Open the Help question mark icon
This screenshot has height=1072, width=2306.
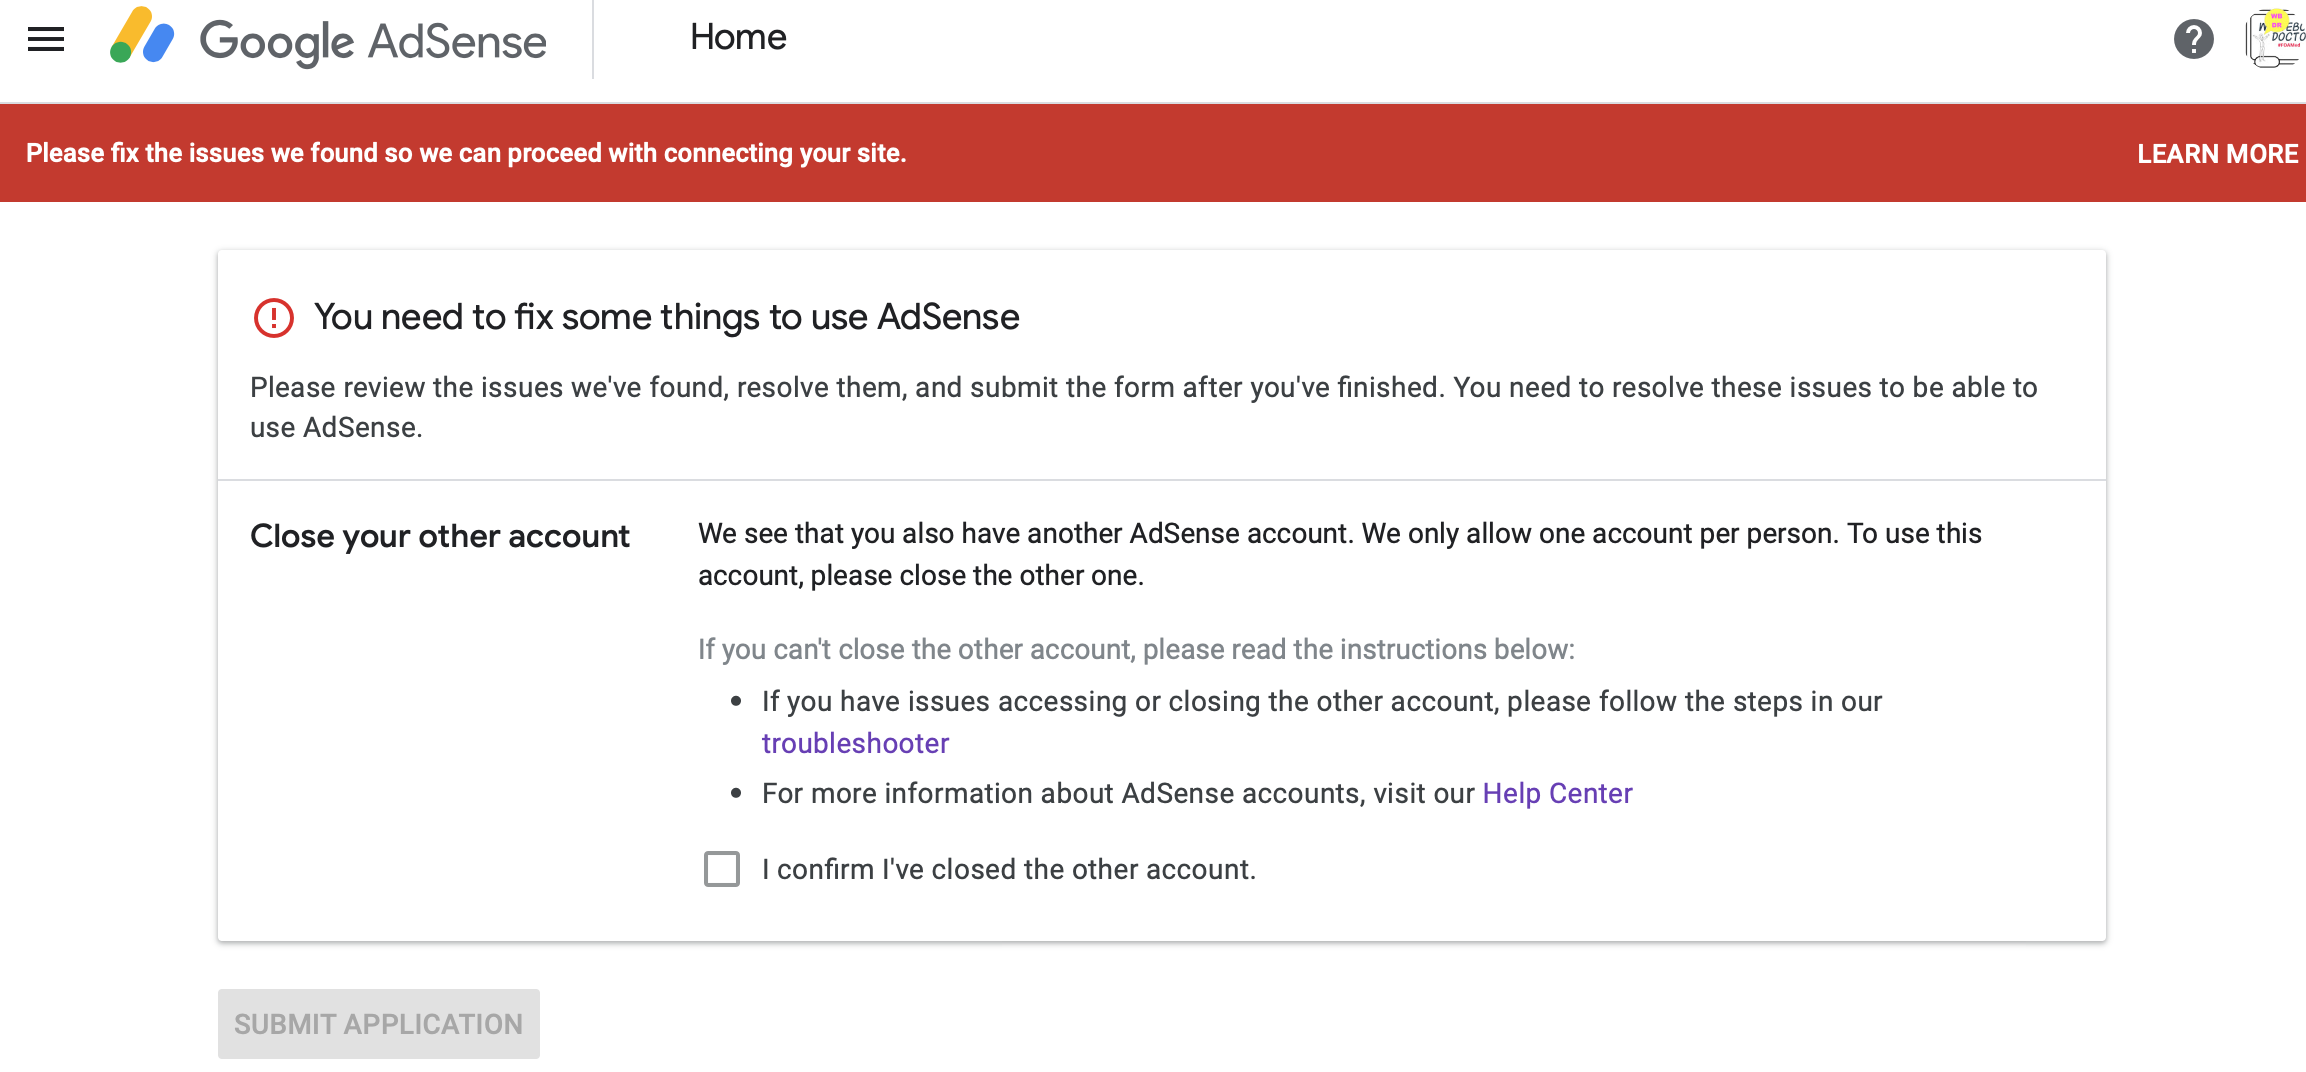[2193, 40]
